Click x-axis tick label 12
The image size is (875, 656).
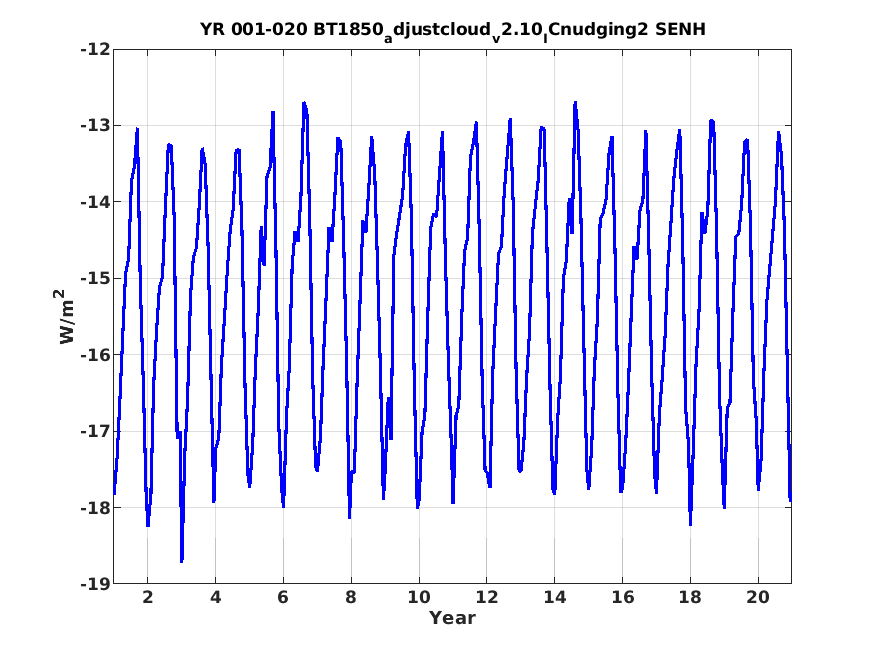[x=487, y=597]
